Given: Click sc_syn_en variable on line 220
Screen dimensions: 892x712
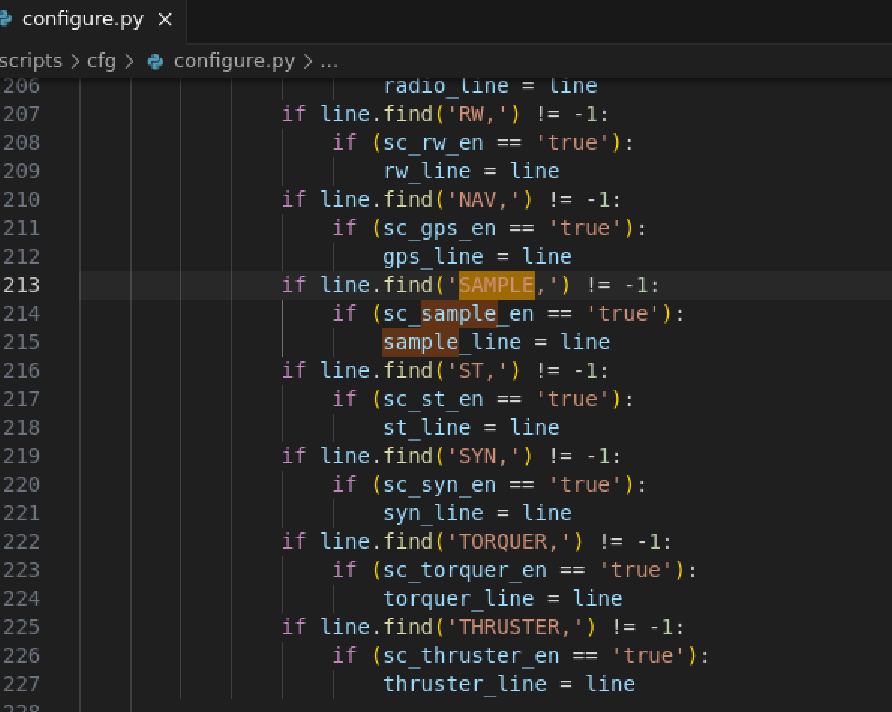Looking at the screenshot, I should pos(439,485).
